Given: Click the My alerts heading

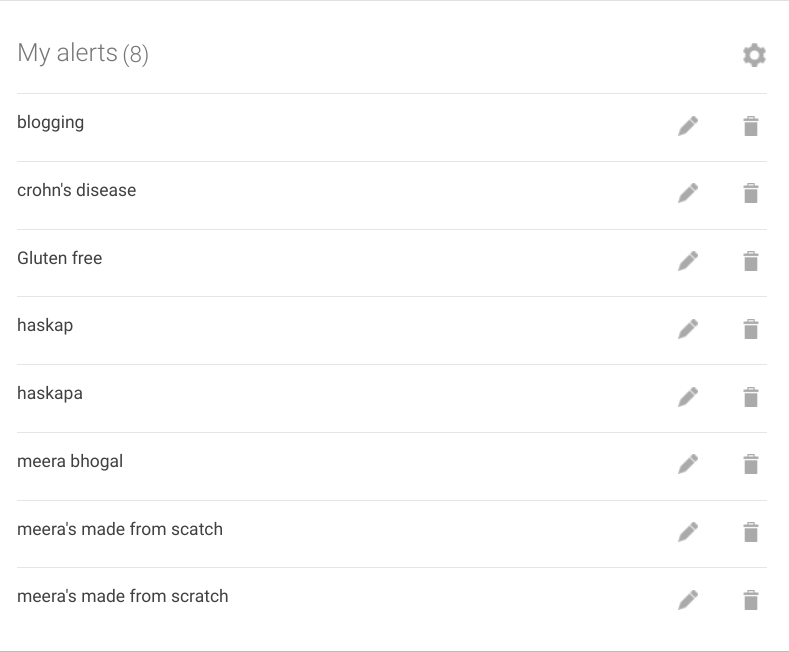Looking at the screenshot, I should pyautogui.click(x=83, y=53).
